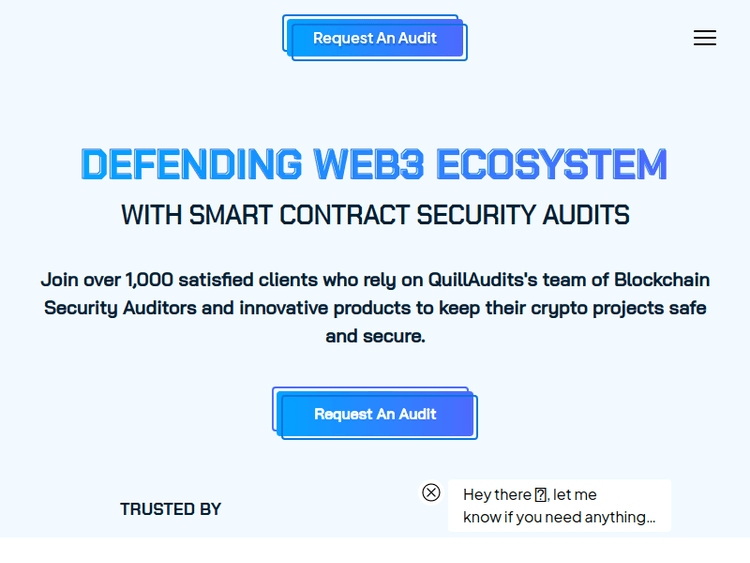Screen dimensions: 750x563
Task: Click the "and secure." closing line
Action: click(x=375, y=336)
